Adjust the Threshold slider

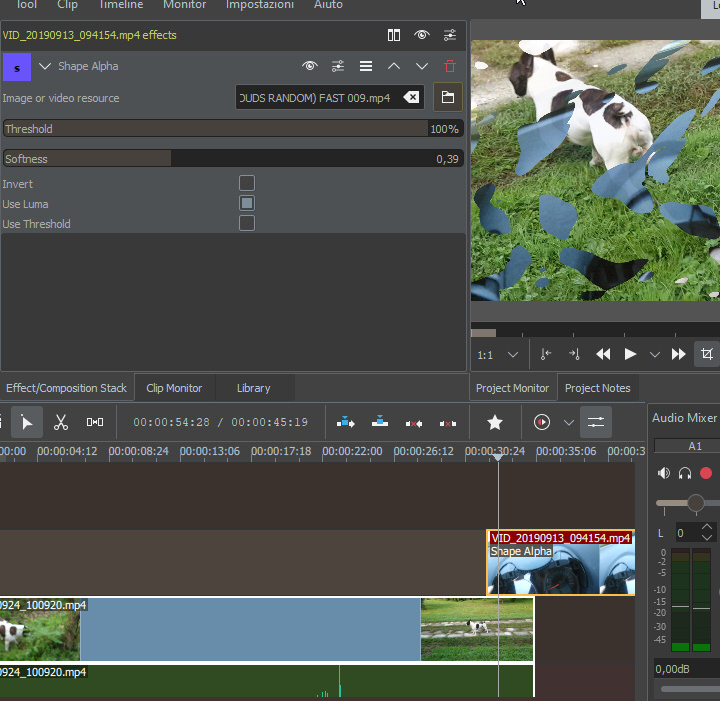(233, 129)
